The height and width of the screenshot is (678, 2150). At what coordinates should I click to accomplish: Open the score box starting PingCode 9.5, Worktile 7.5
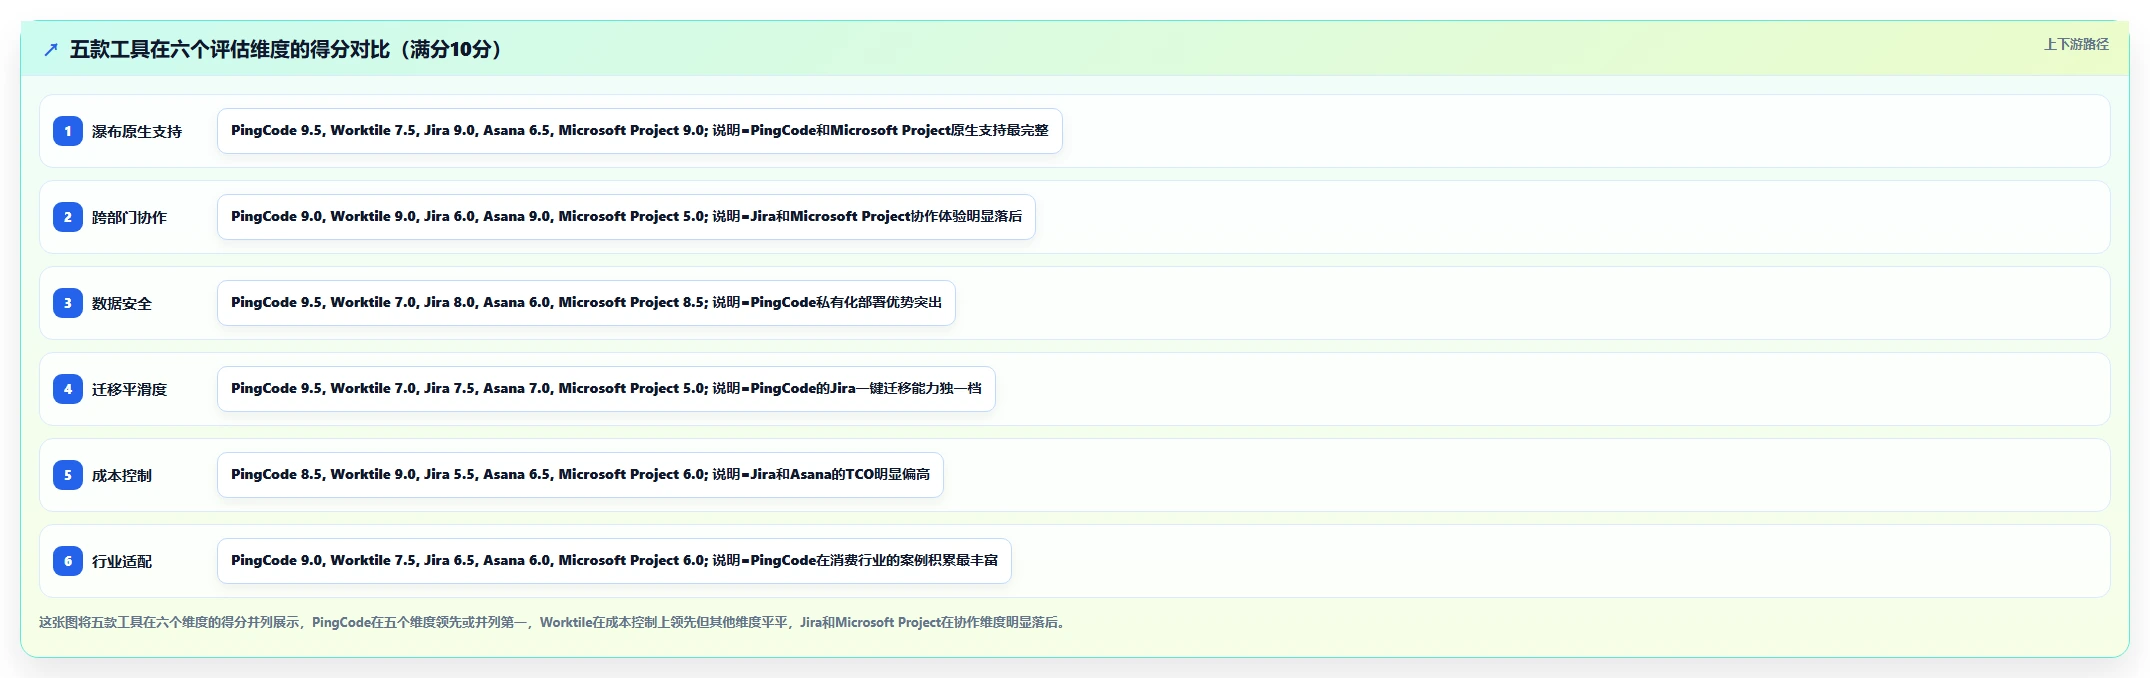tap(640, 131)
